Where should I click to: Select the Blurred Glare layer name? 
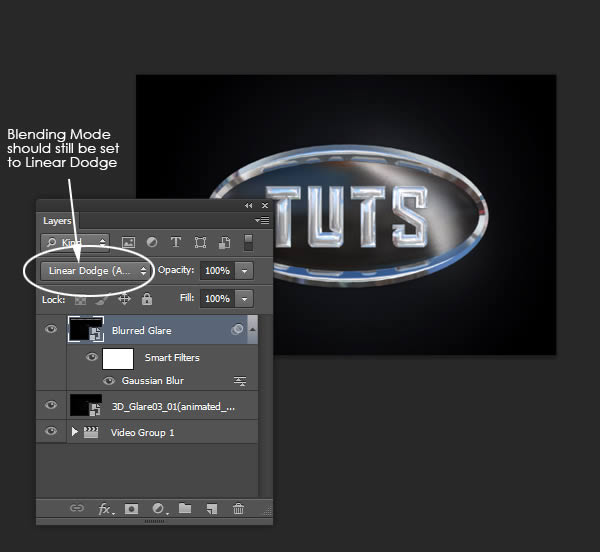142,331
